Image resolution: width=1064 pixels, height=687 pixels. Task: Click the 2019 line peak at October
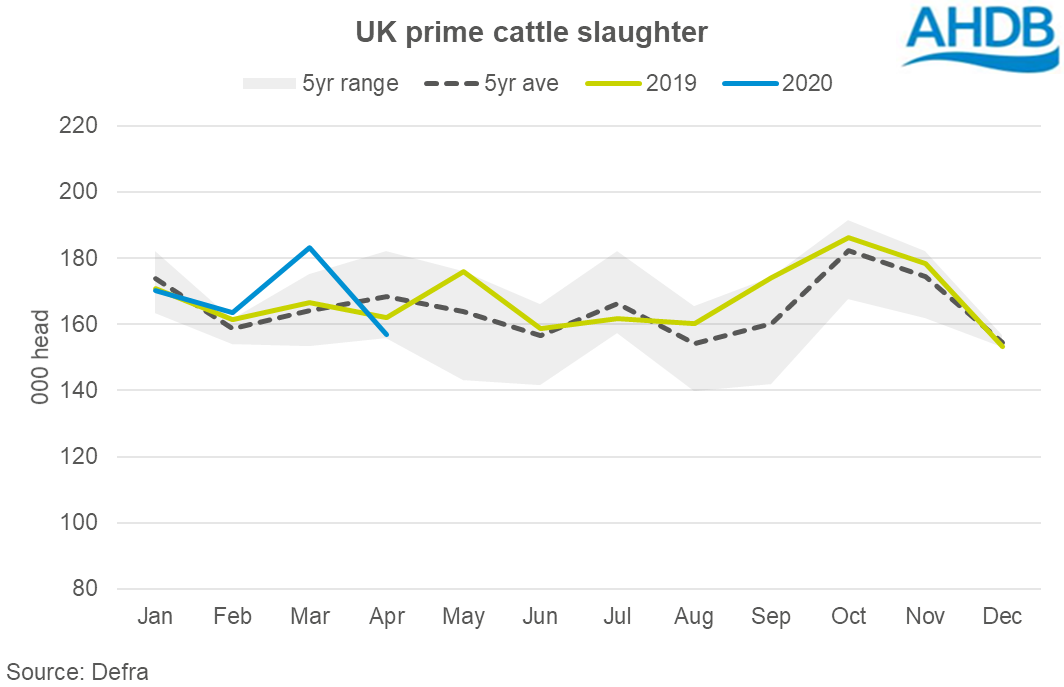tap(849, 237)
